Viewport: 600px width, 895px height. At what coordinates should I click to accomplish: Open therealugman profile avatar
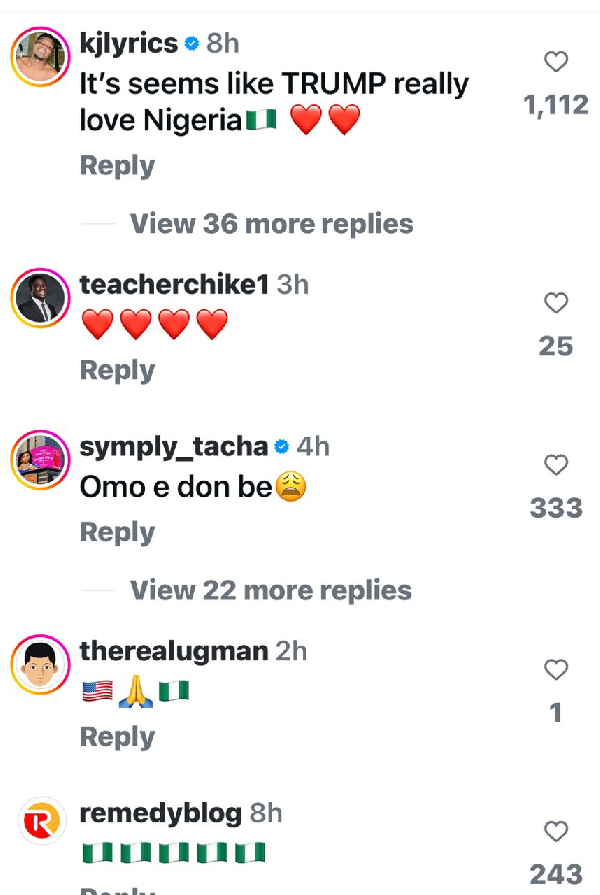(x=38, y=666)
